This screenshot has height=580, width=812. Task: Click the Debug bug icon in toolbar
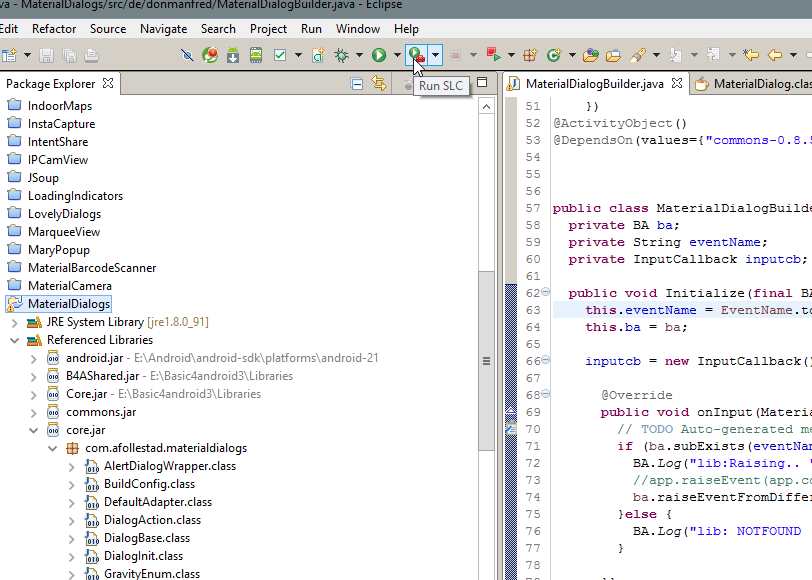click(342, 55)
